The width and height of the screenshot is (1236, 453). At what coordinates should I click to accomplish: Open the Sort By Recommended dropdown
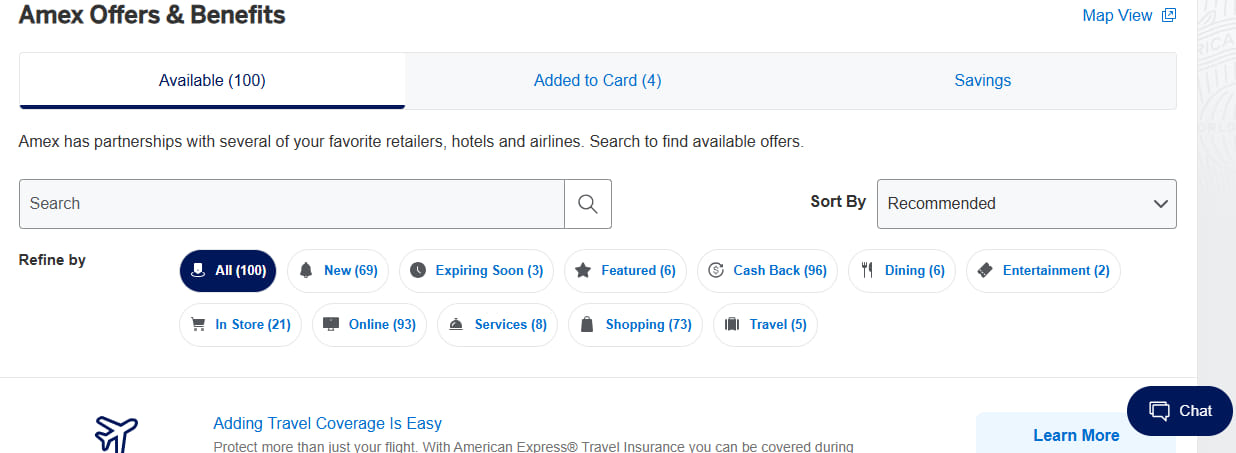1026,204
